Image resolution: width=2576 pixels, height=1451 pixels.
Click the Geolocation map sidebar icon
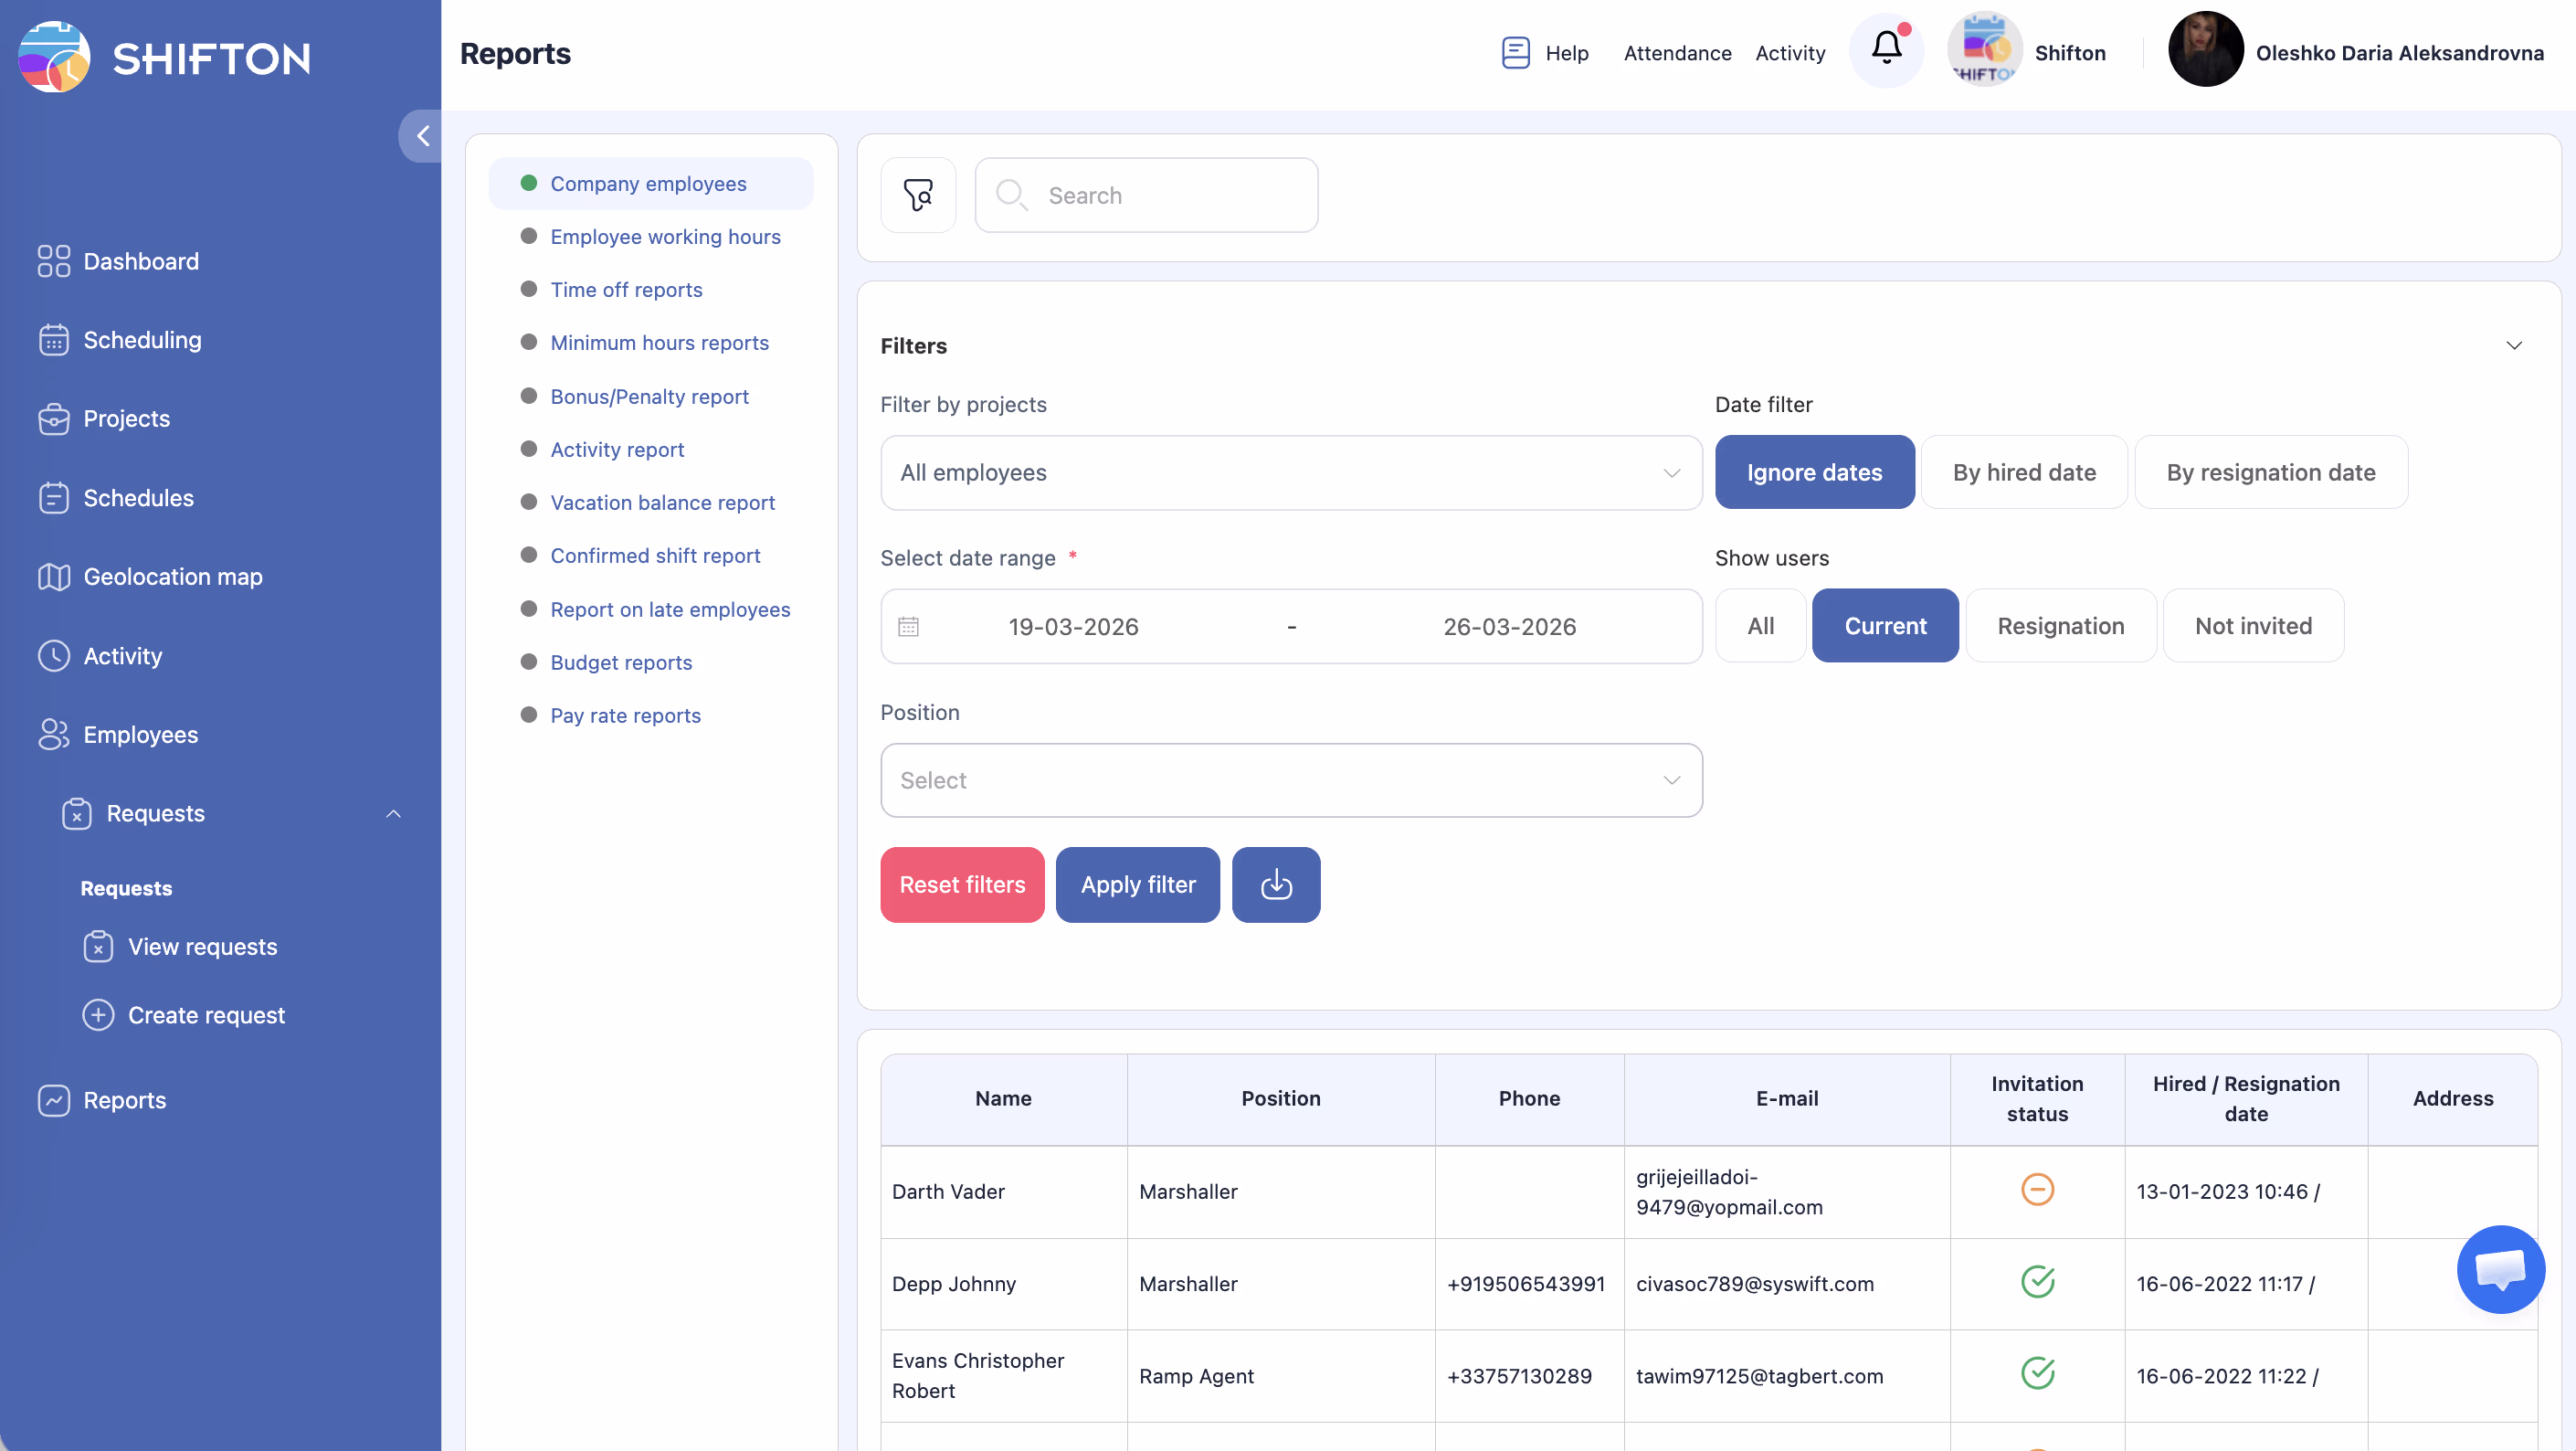click(x=54, y=577)
